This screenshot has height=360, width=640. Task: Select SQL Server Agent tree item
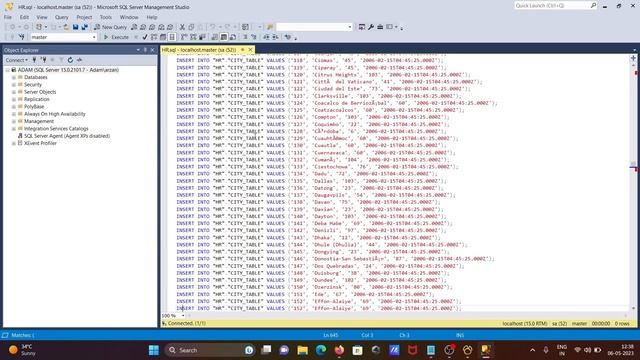[x=67, y=136]
